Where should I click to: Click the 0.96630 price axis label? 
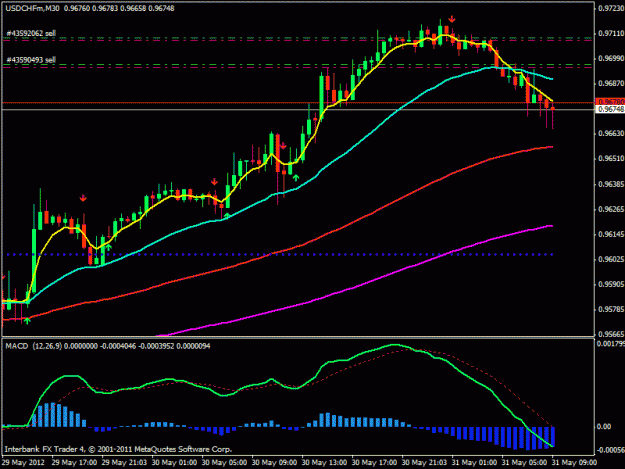[611, 133]
